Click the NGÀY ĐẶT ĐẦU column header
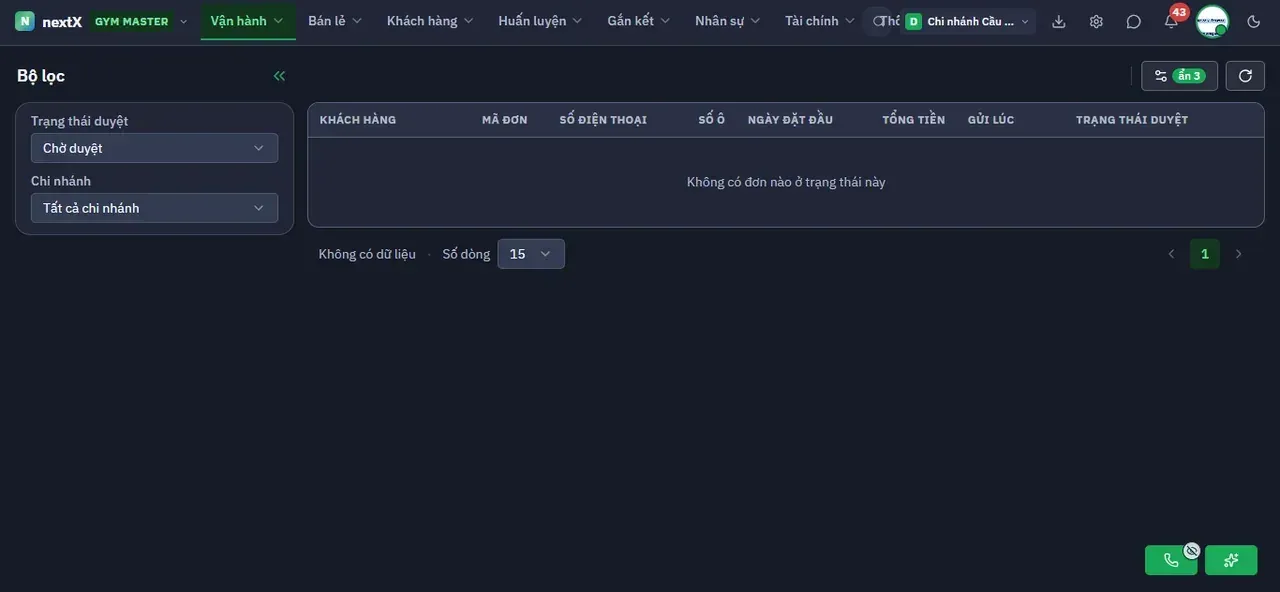The height and width of the screenshot is (592, 1280). [790, 120]
